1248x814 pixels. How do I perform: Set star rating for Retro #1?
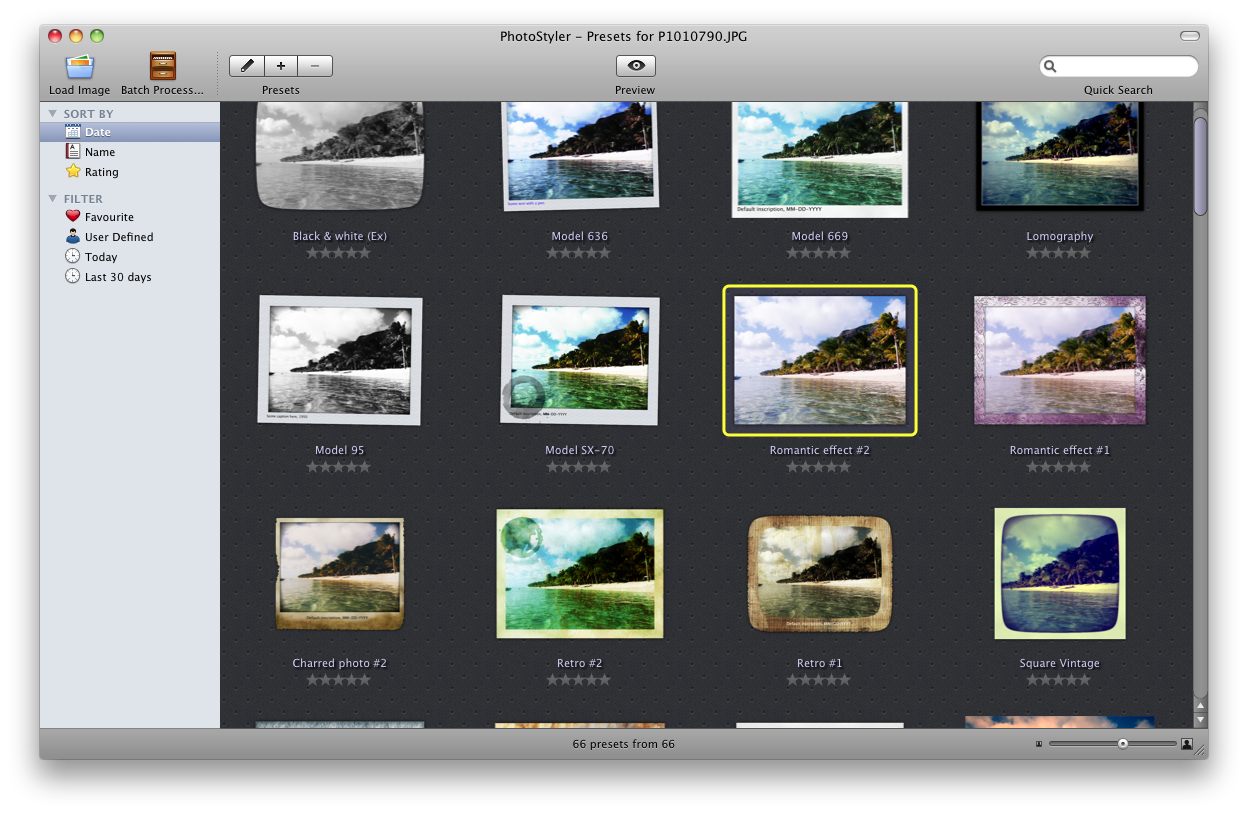[x=819, y=680]
